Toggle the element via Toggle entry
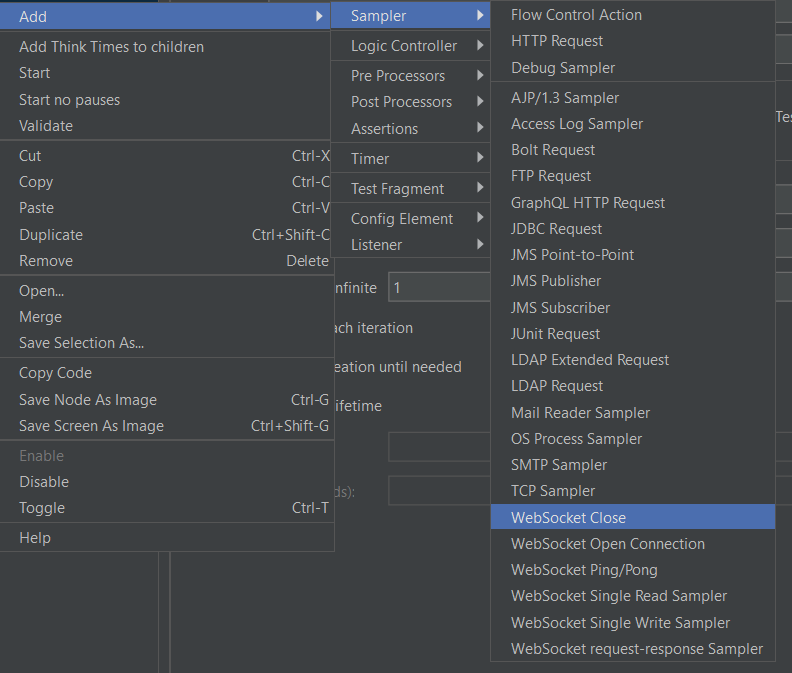 [x=42, y=508]
